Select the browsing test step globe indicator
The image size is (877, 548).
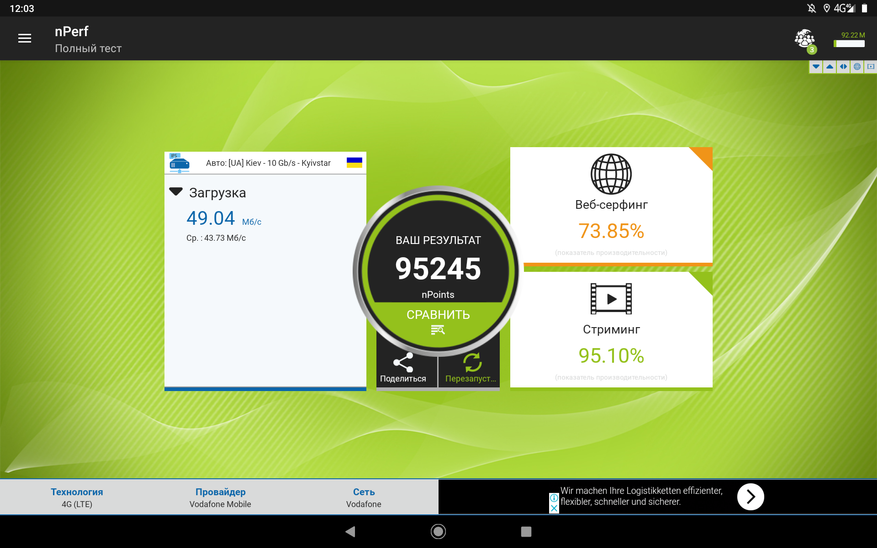point(857,67)
